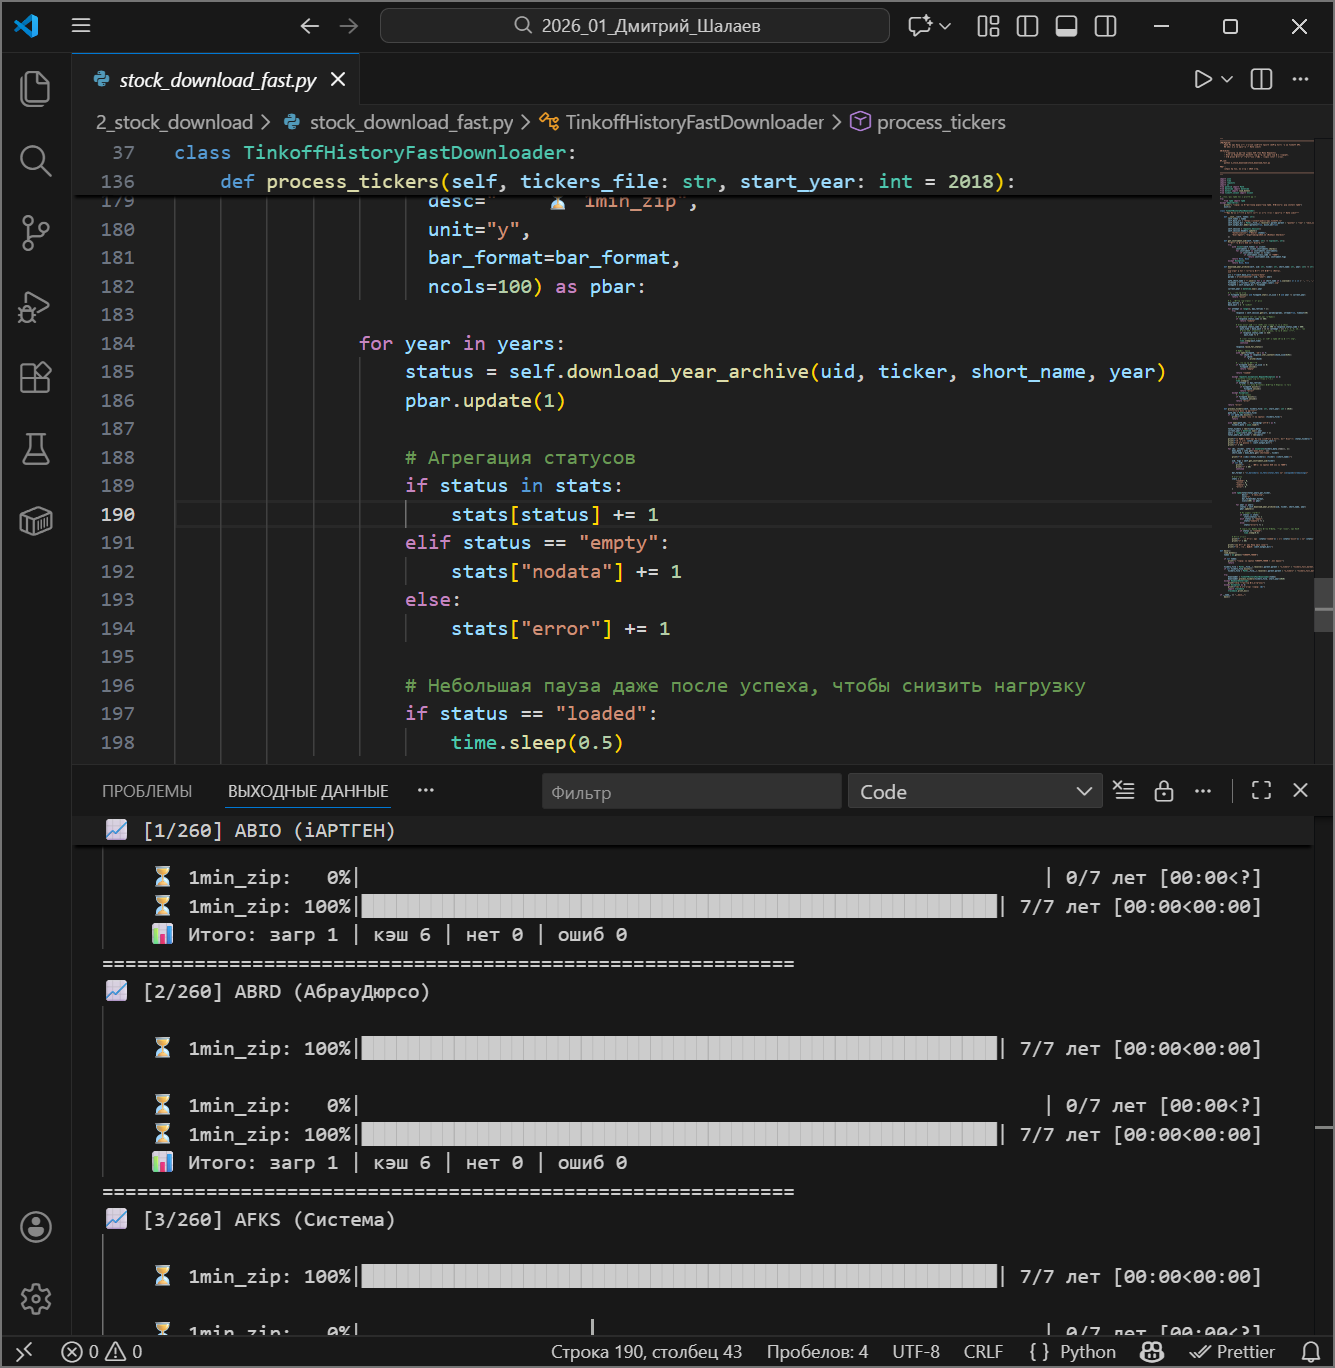1335x1368 pixels.
Task: Open the Accounts icon in the activity bar
Action: click(36, 1227)
